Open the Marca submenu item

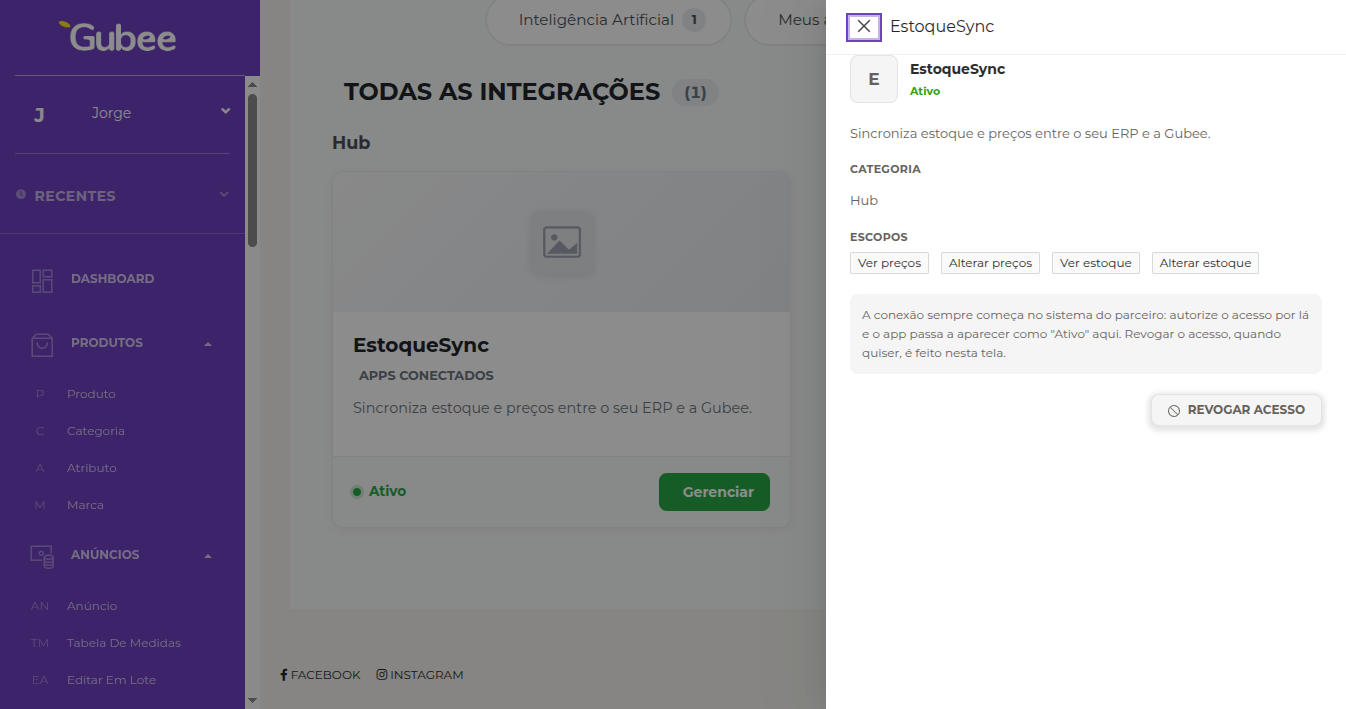(x=85, y=505)
